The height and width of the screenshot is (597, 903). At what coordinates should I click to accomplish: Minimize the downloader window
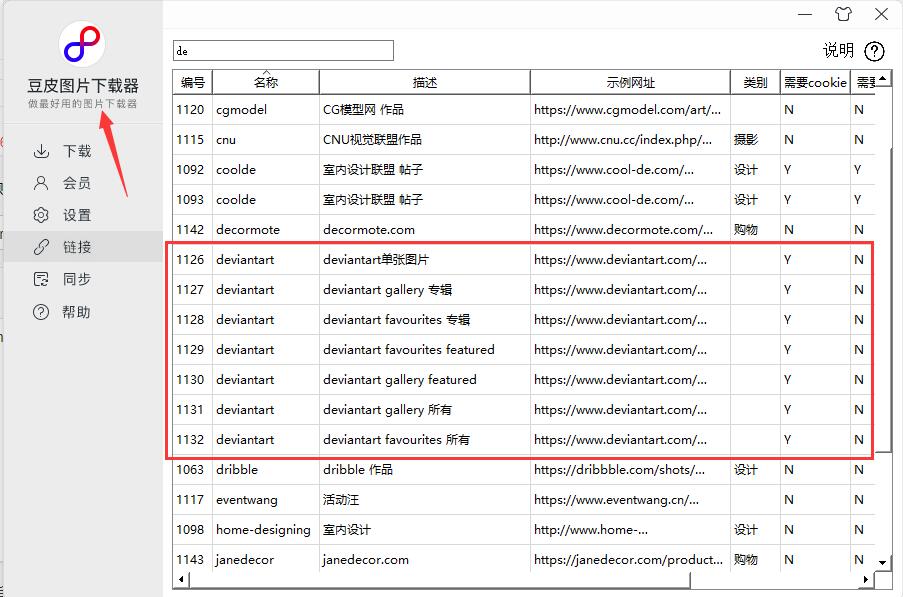coord(805,14)
